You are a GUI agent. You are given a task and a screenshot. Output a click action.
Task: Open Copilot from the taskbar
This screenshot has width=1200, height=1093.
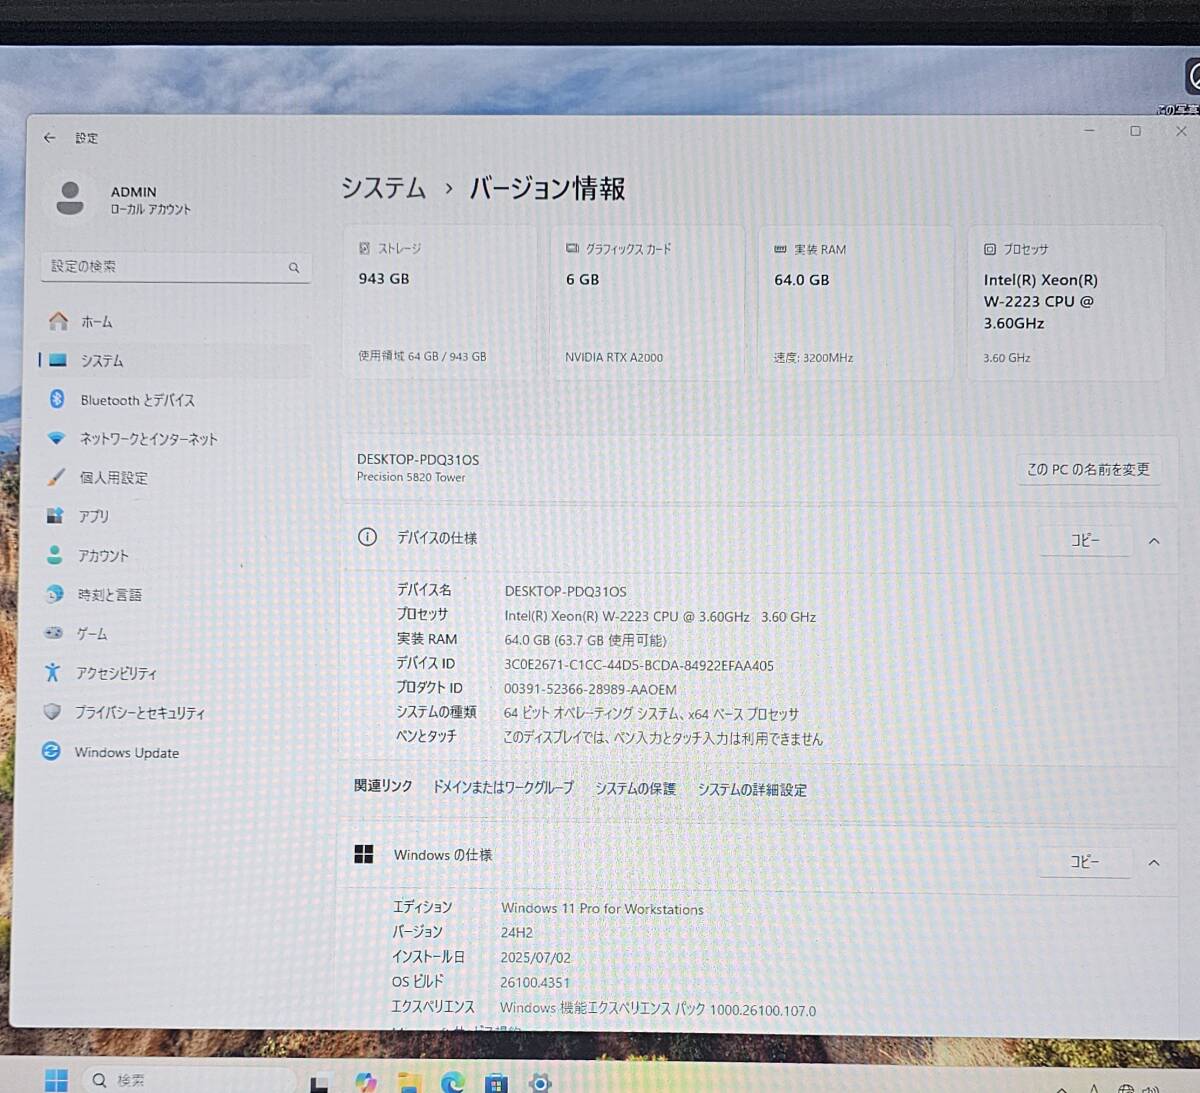(x=366, y=1082)
